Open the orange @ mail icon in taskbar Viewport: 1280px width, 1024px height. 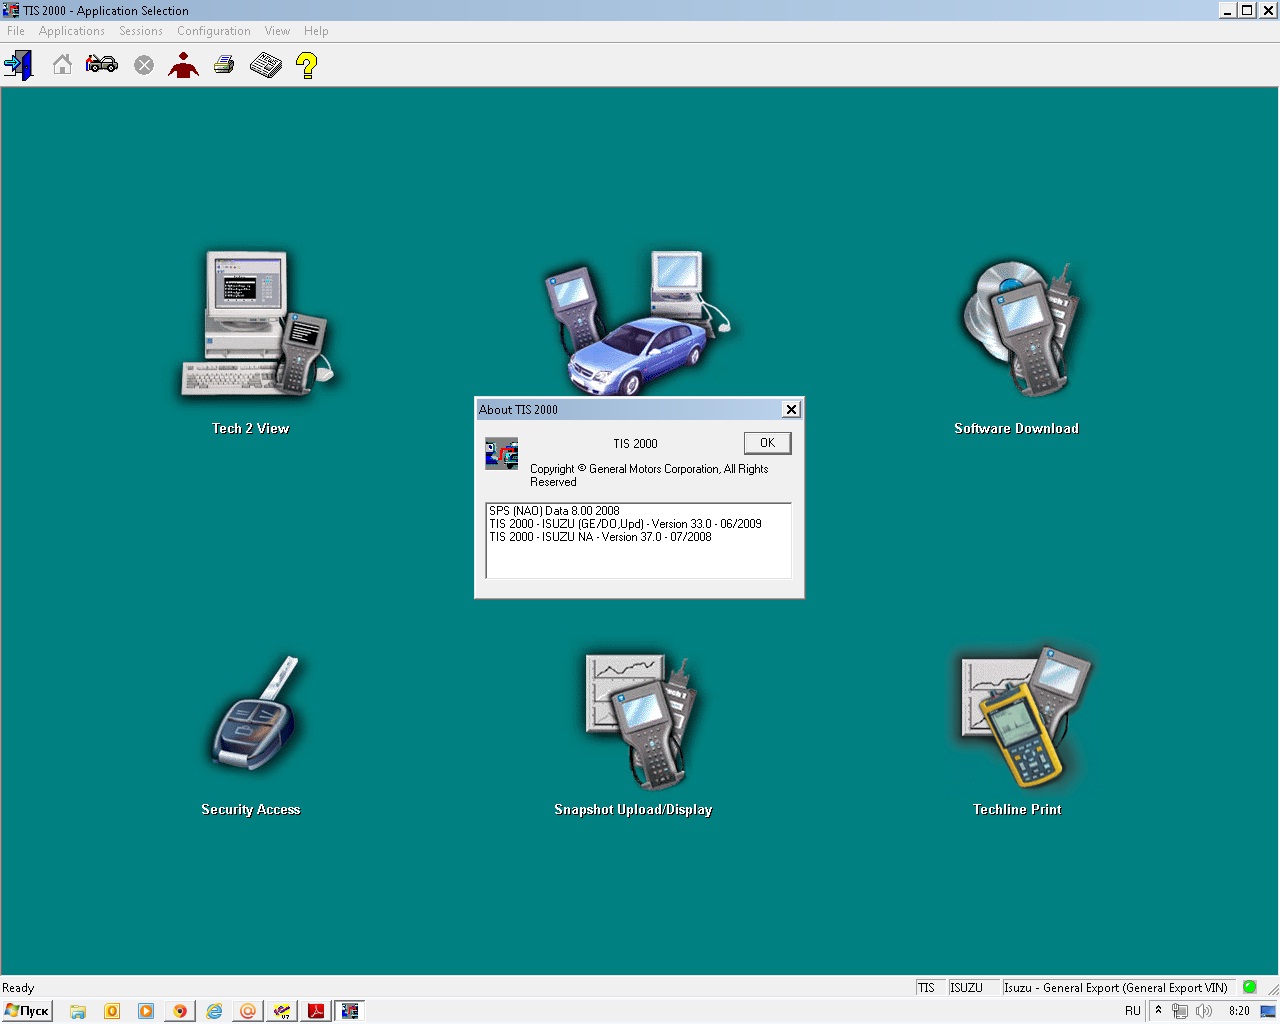coord(248,1011)
